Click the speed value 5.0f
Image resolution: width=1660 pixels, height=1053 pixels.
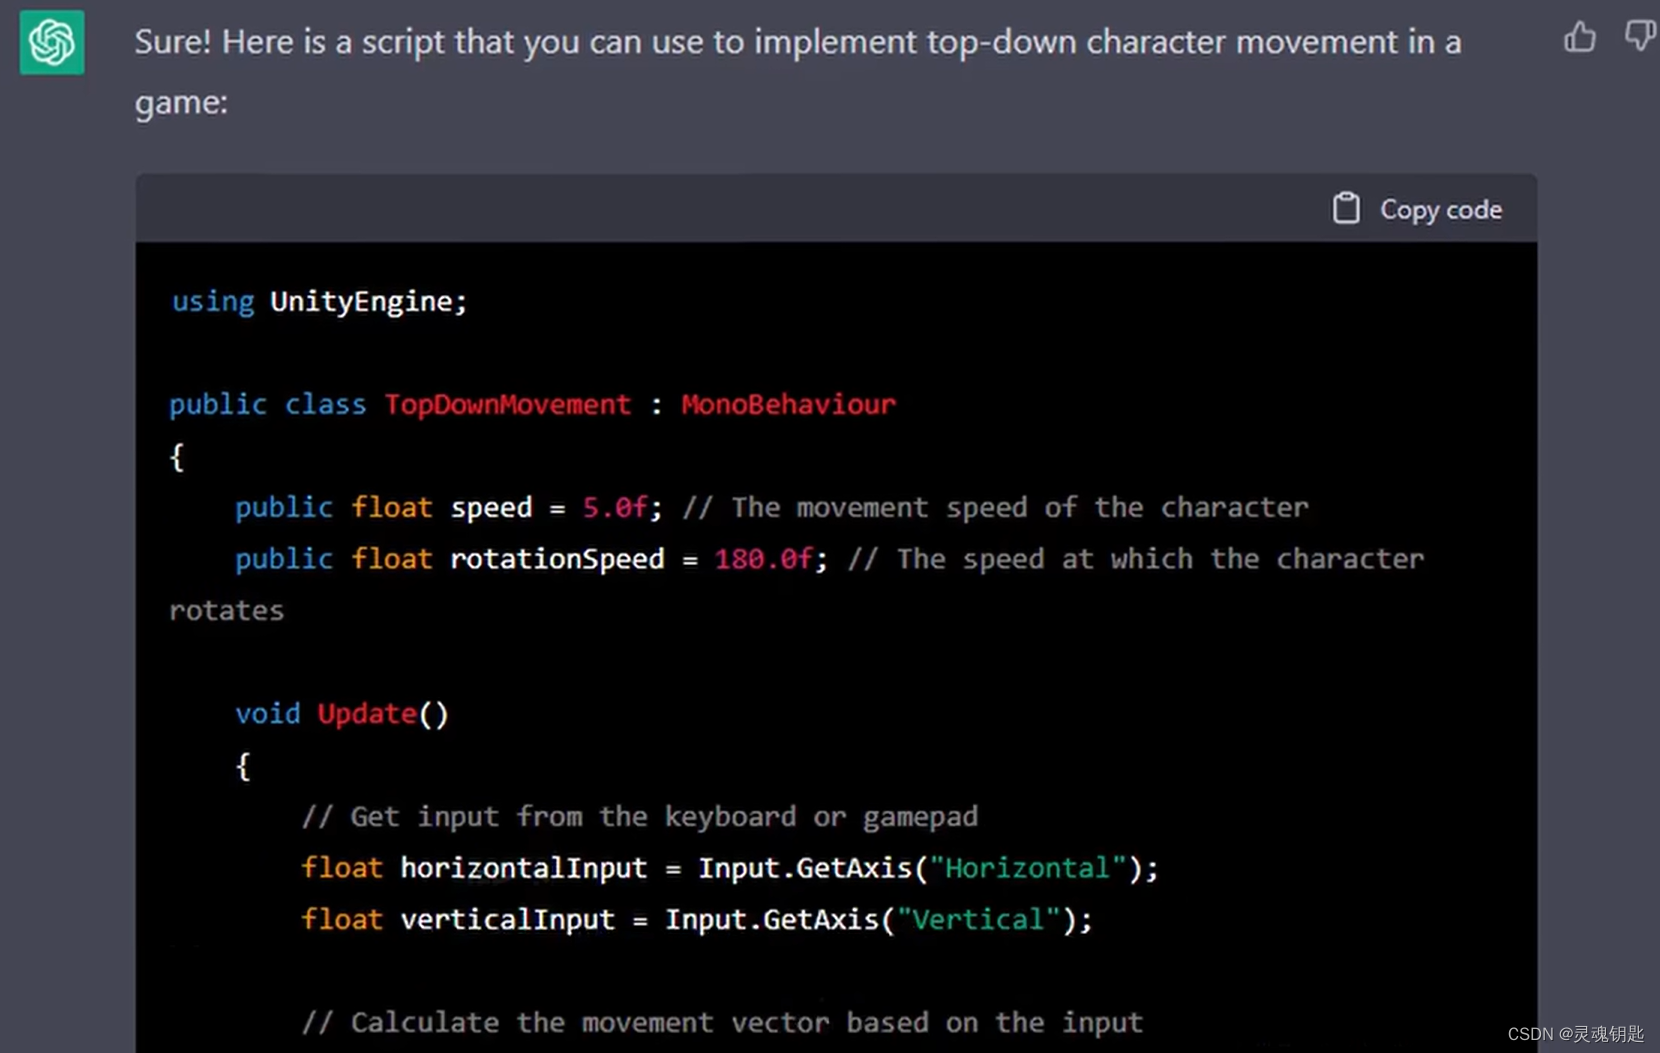[615, 507]
